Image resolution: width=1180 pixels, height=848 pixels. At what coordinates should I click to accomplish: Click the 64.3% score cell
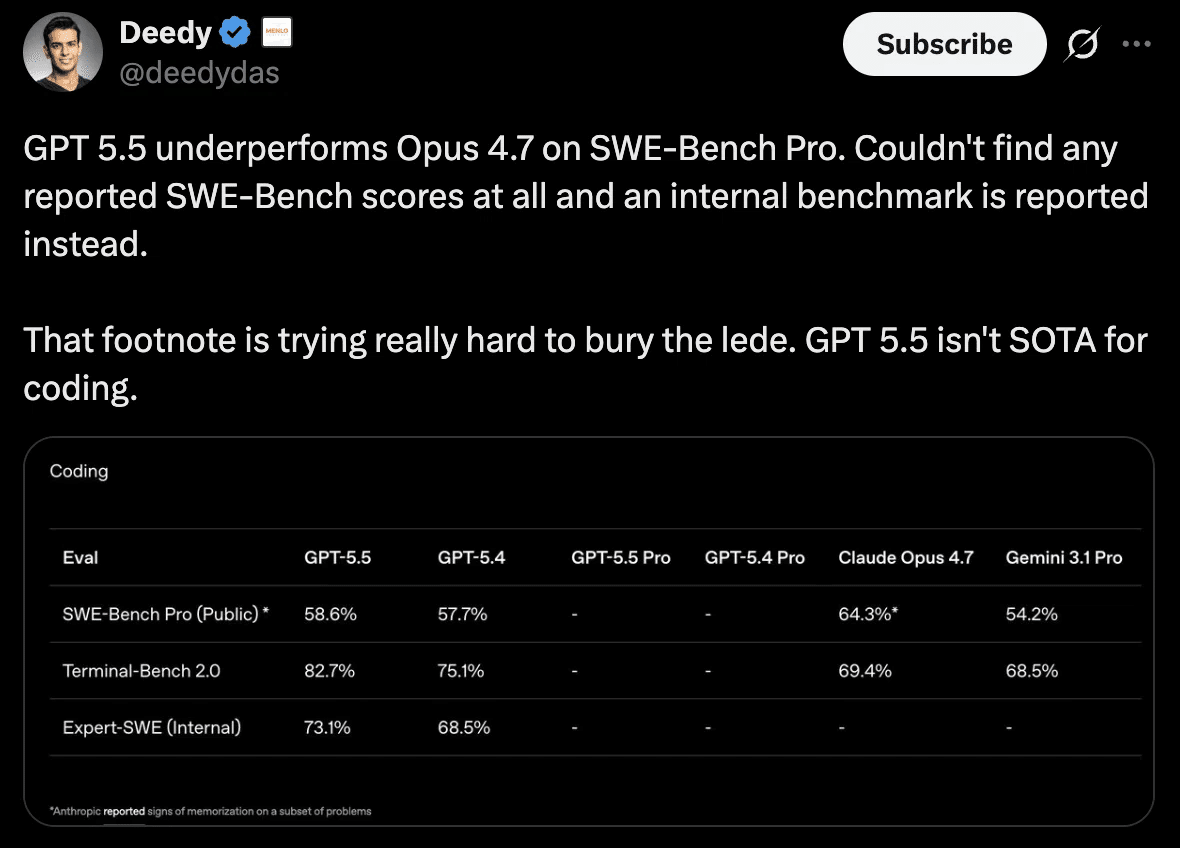(x=867, y=614)
